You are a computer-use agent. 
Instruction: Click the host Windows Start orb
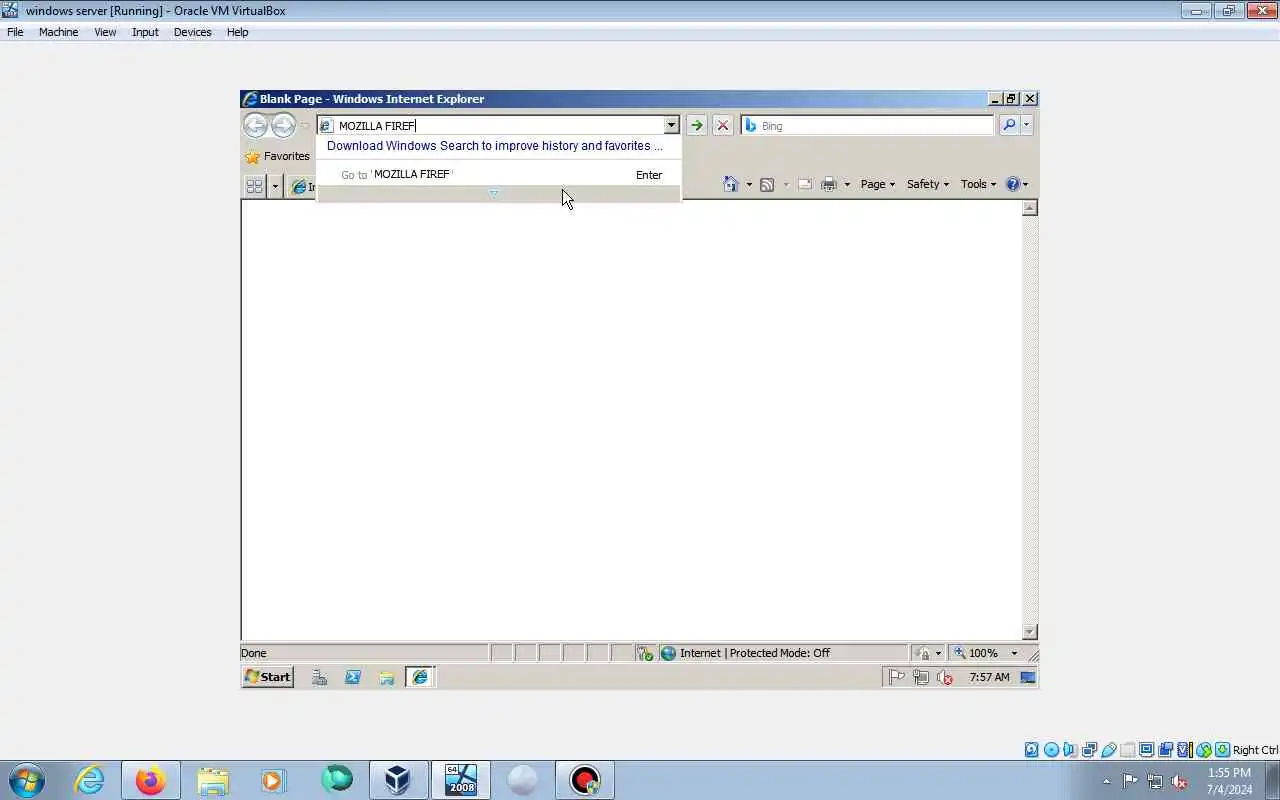[x=26, y=780]
